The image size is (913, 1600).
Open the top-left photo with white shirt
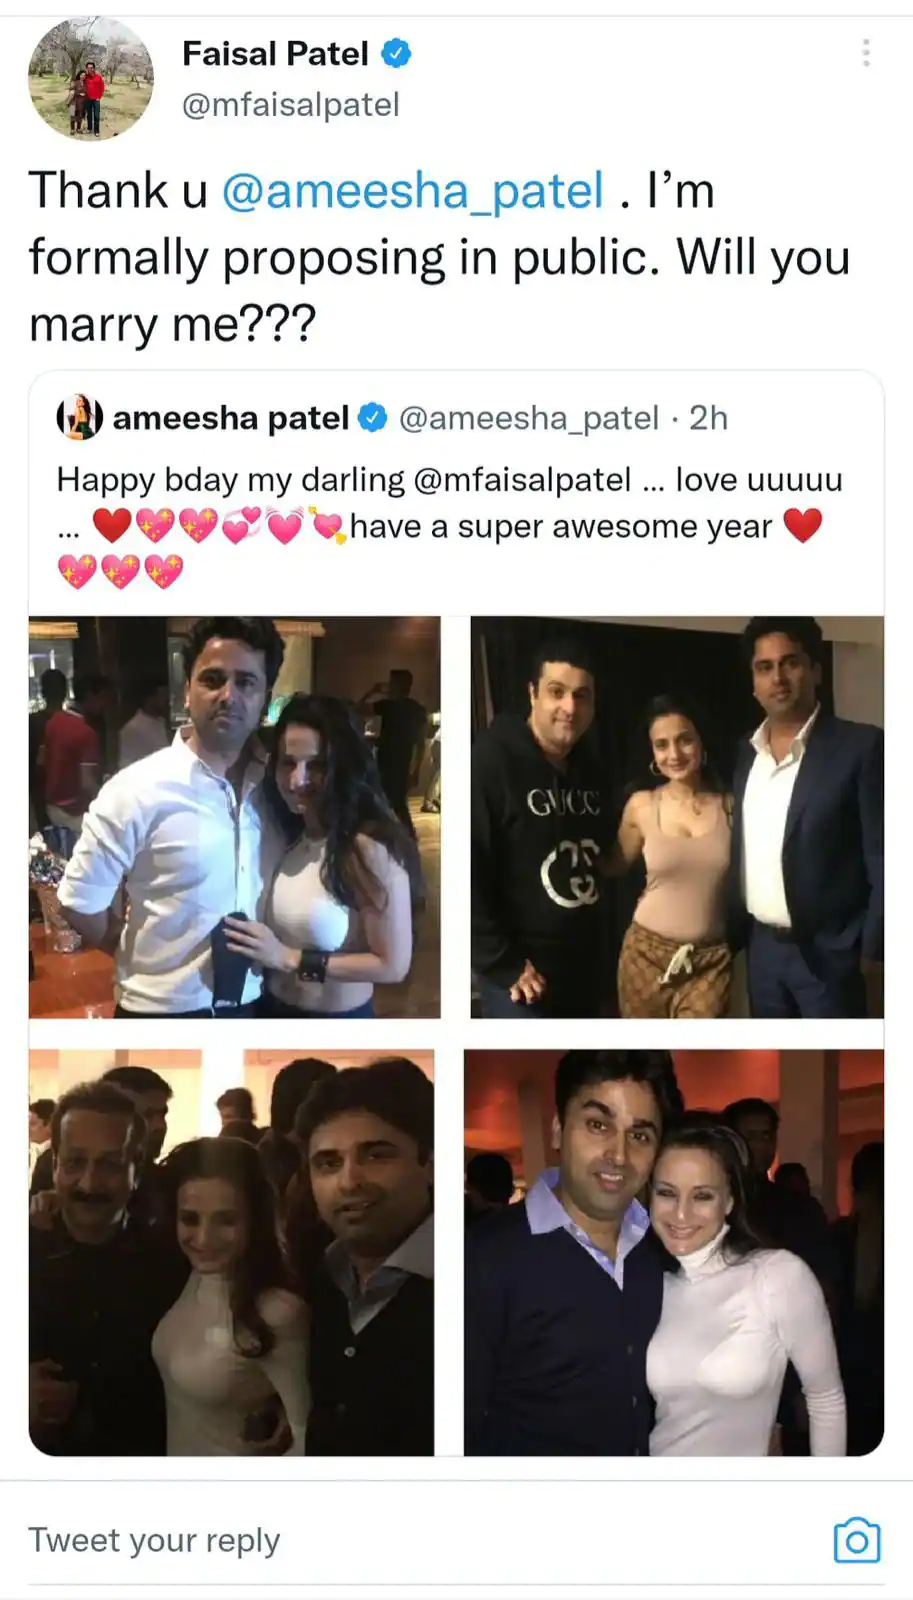coord(234,817)
